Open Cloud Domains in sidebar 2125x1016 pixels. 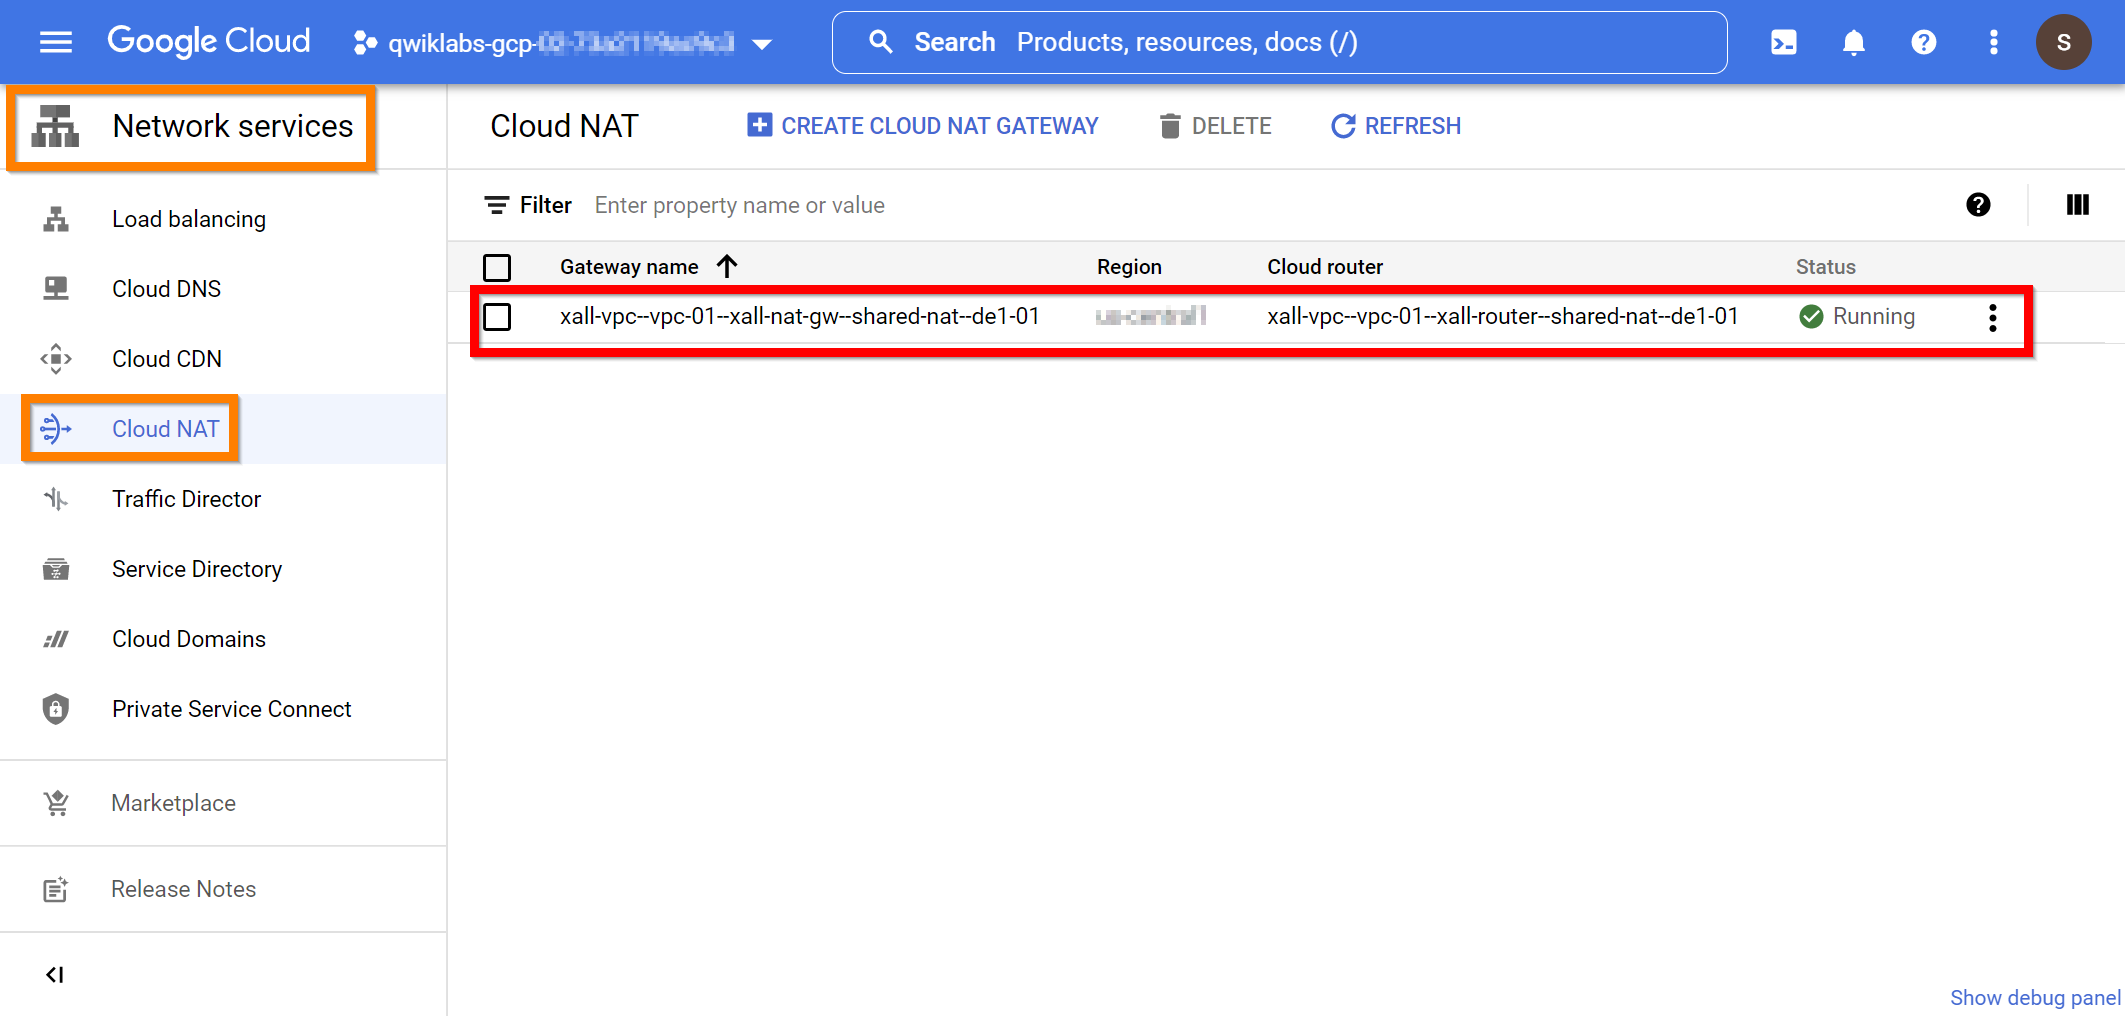(x=189, y=639)
